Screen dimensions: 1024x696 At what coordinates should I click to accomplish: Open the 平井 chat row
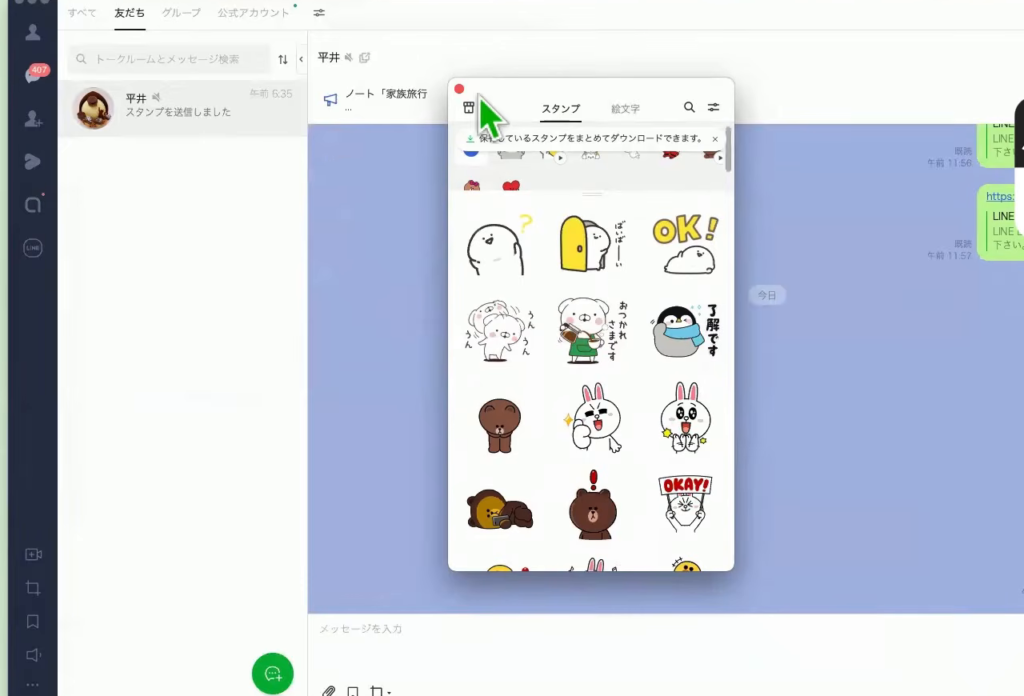click(x=183, y=108)
